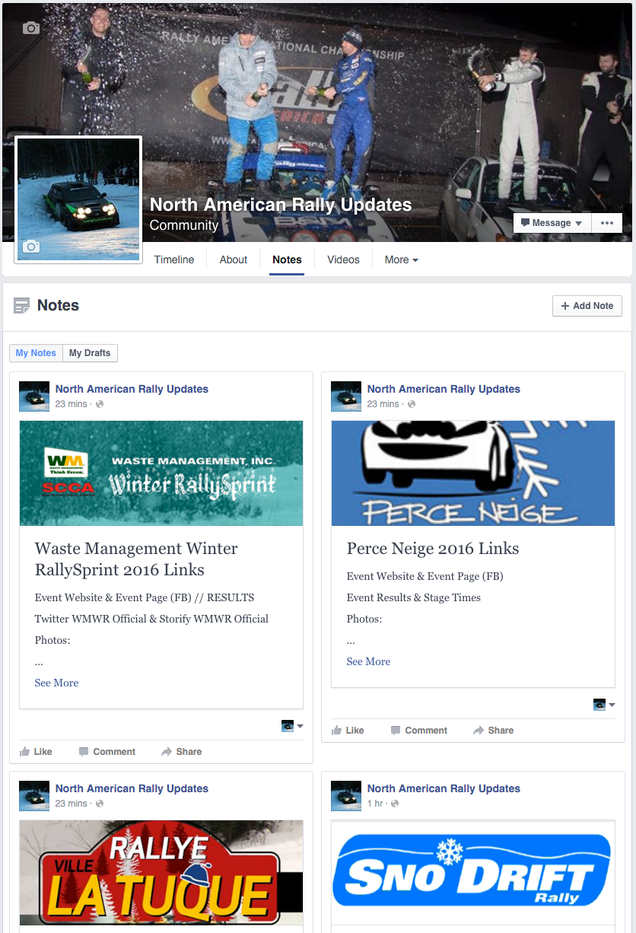The height and width of the screenshot is (933, 636).
Task: Click 23 mins timestamp on Perce Neige note
Action: point(383,404)
